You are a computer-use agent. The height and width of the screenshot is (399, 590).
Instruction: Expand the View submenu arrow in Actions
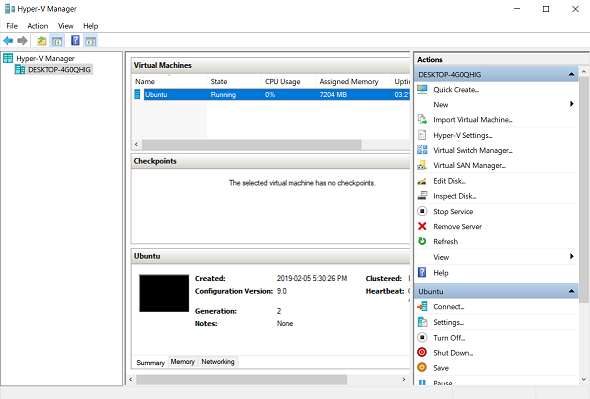pyautogui.click(x=572, y=256)
